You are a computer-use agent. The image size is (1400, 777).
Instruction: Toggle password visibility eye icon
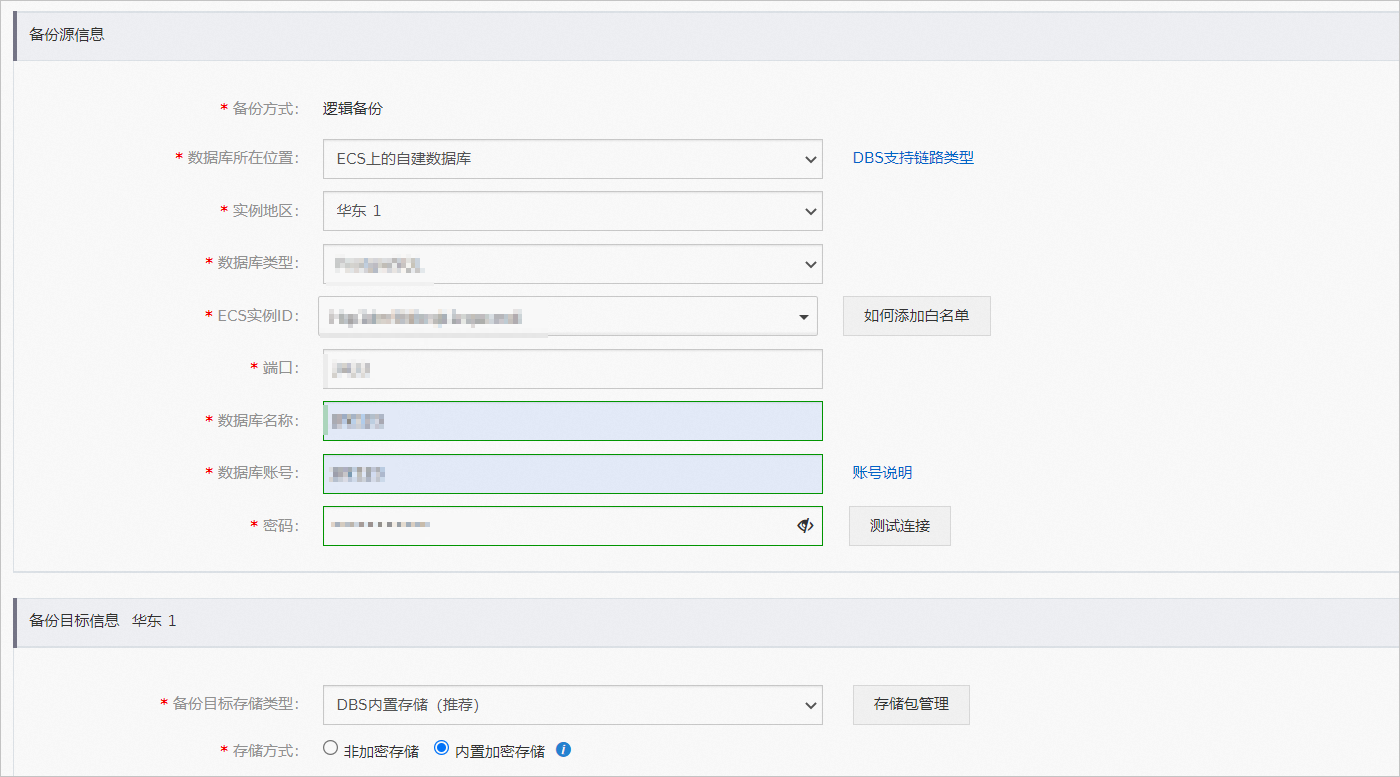[805, 525]
